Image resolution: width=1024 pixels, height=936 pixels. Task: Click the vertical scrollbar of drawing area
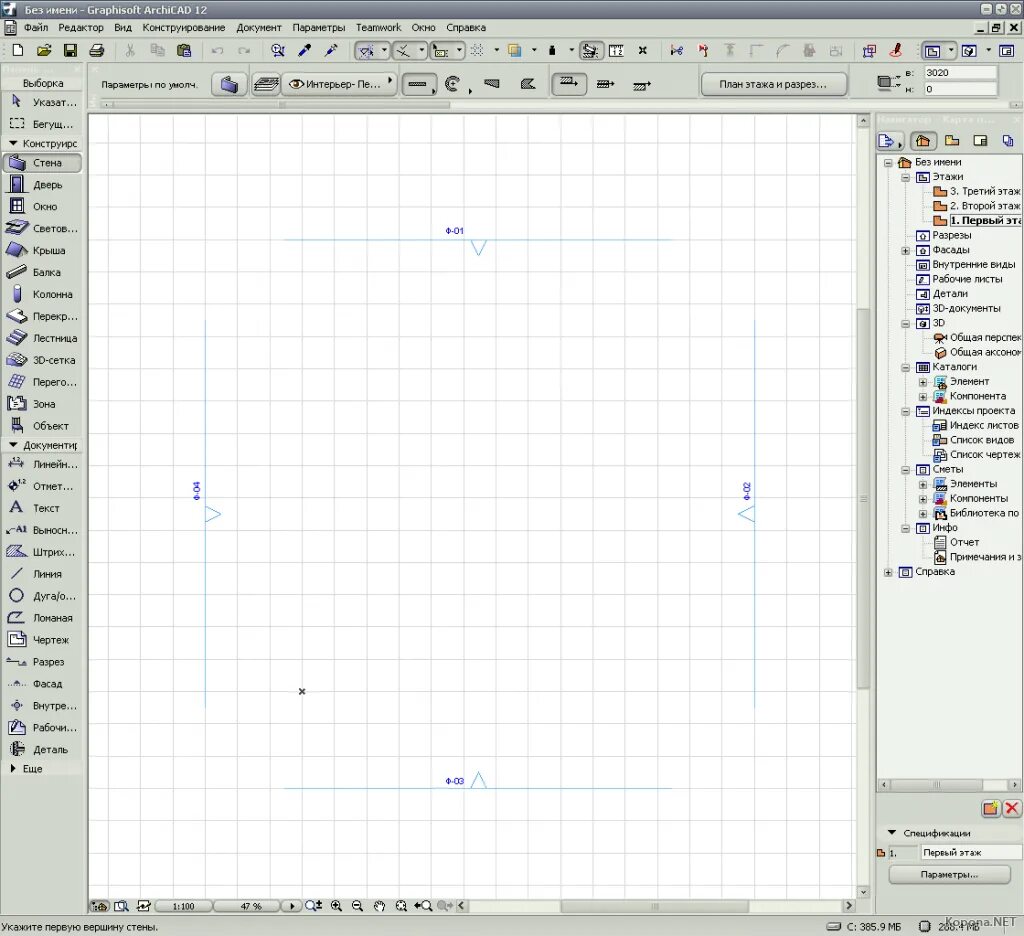[863, 498]
